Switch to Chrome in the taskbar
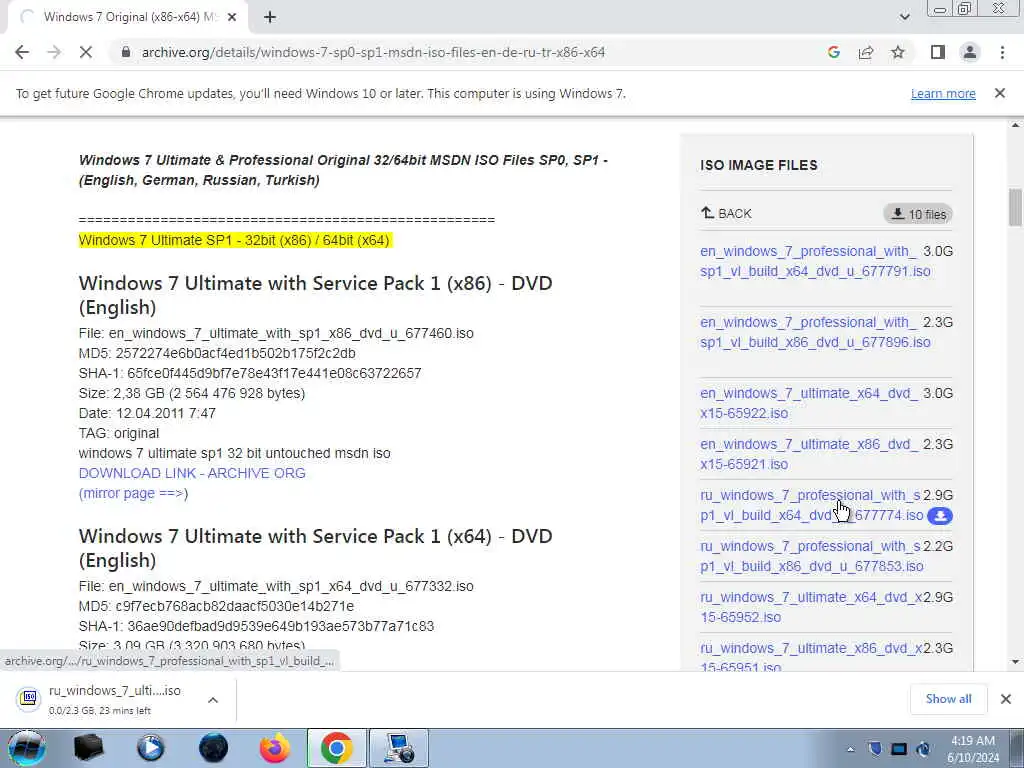 click(x=337, y=748)
